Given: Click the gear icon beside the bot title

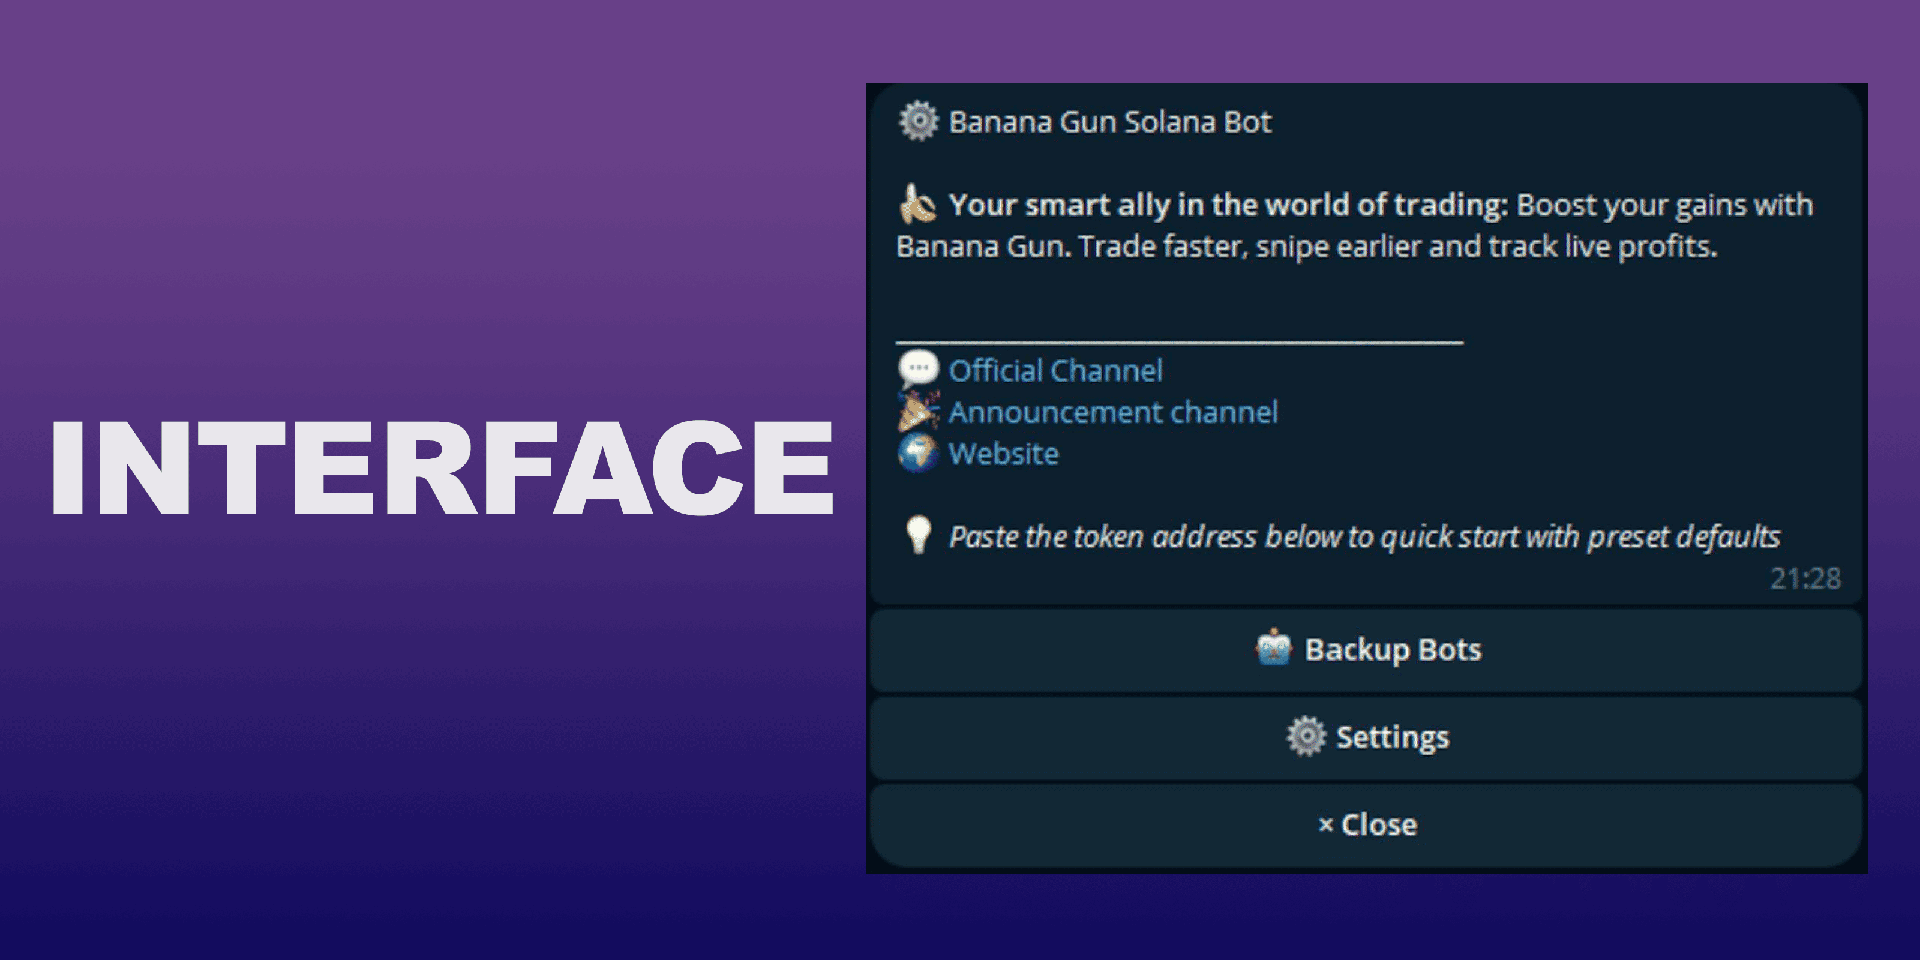Looking at the screenshot, I should pyautogui.click(x=917, y=122).
